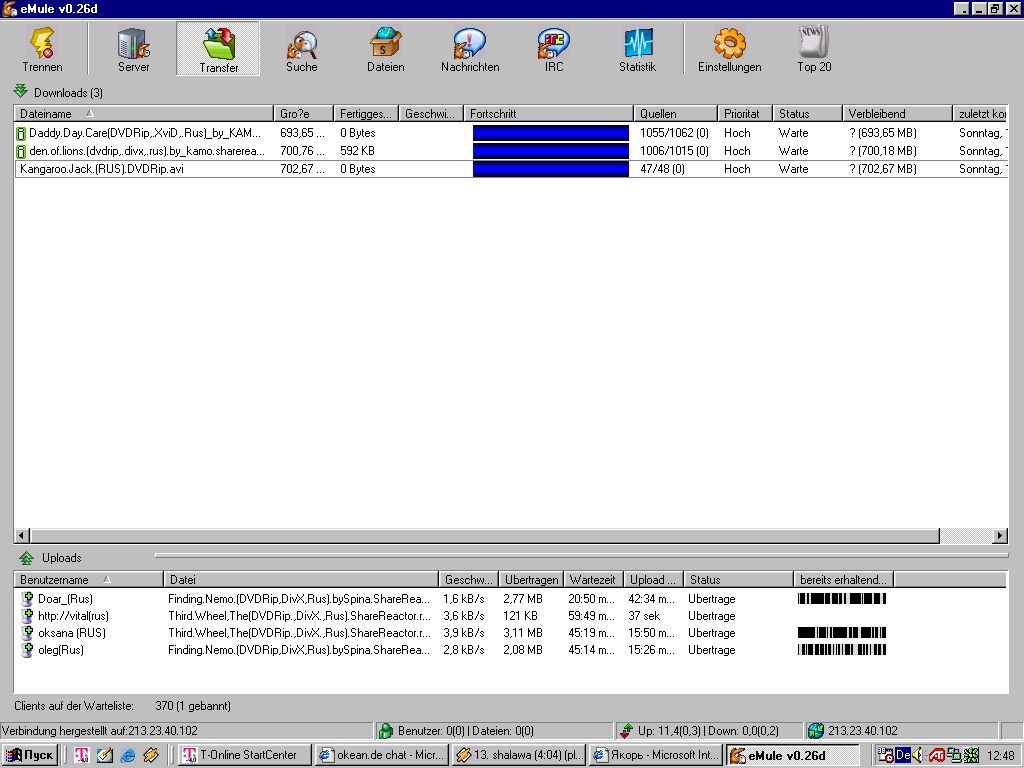Click the downloads horizontal scrollbar thumb
The height and width of the screenshot is (768, 1024).
(x=484, y=536)
